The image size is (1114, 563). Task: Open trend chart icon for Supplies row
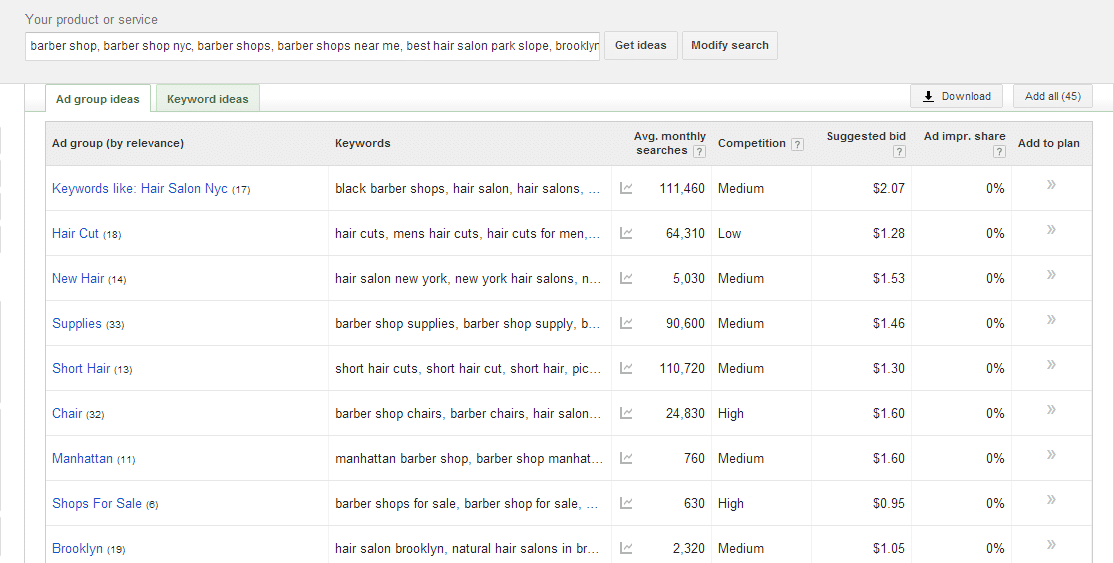pyautogui.click(x=626, y=323)
